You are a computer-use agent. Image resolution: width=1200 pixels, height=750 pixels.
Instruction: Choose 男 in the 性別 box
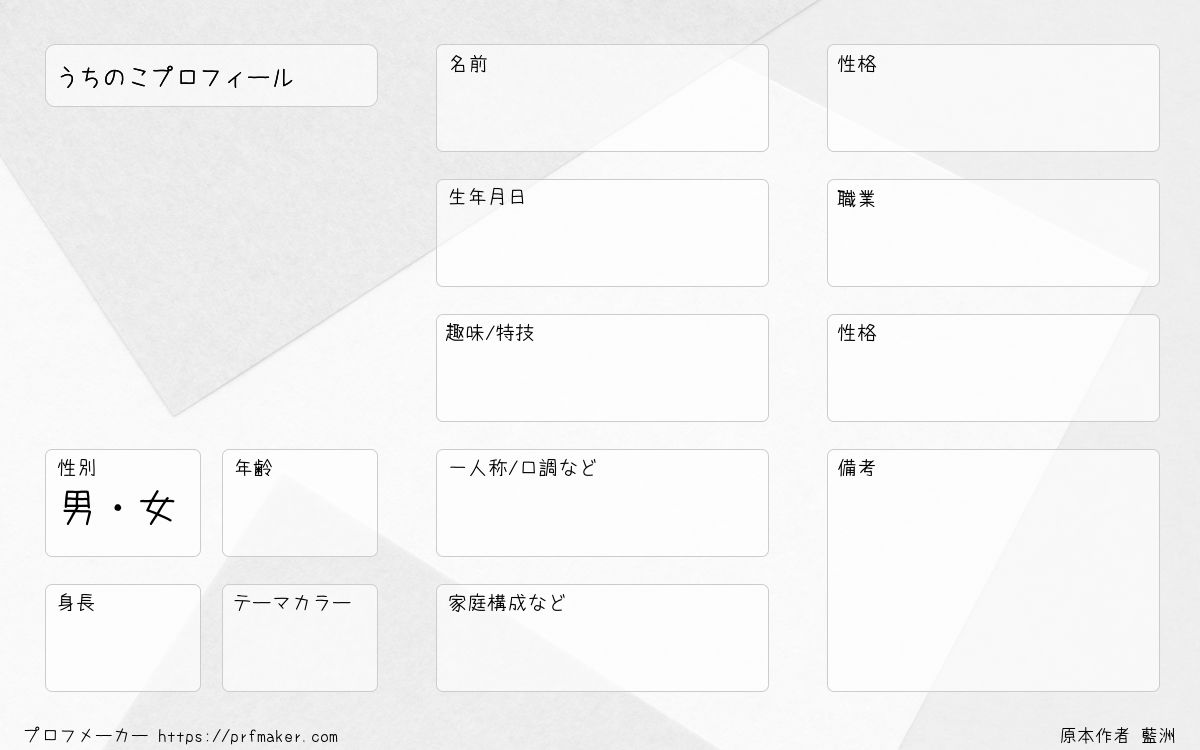[x=78, y=510]
